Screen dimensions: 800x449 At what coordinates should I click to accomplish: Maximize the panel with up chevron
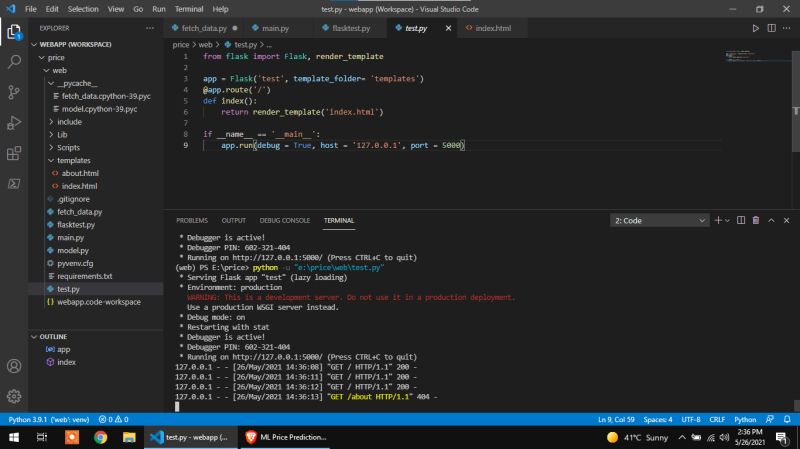click(771, 220)
